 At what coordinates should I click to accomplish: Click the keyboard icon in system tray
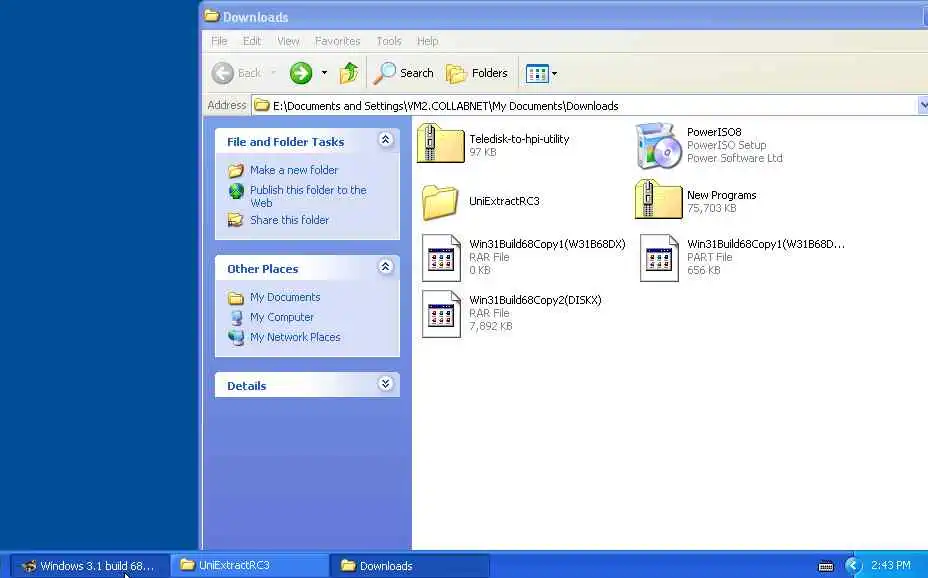[826, 566]
